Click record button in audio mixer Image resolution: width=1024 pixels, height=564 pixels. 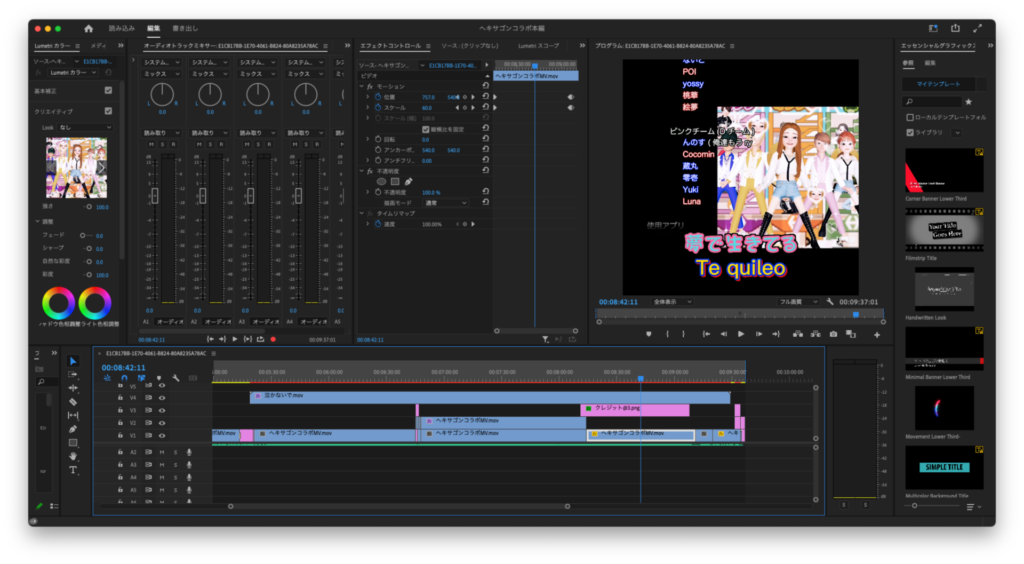pos(273,339)
